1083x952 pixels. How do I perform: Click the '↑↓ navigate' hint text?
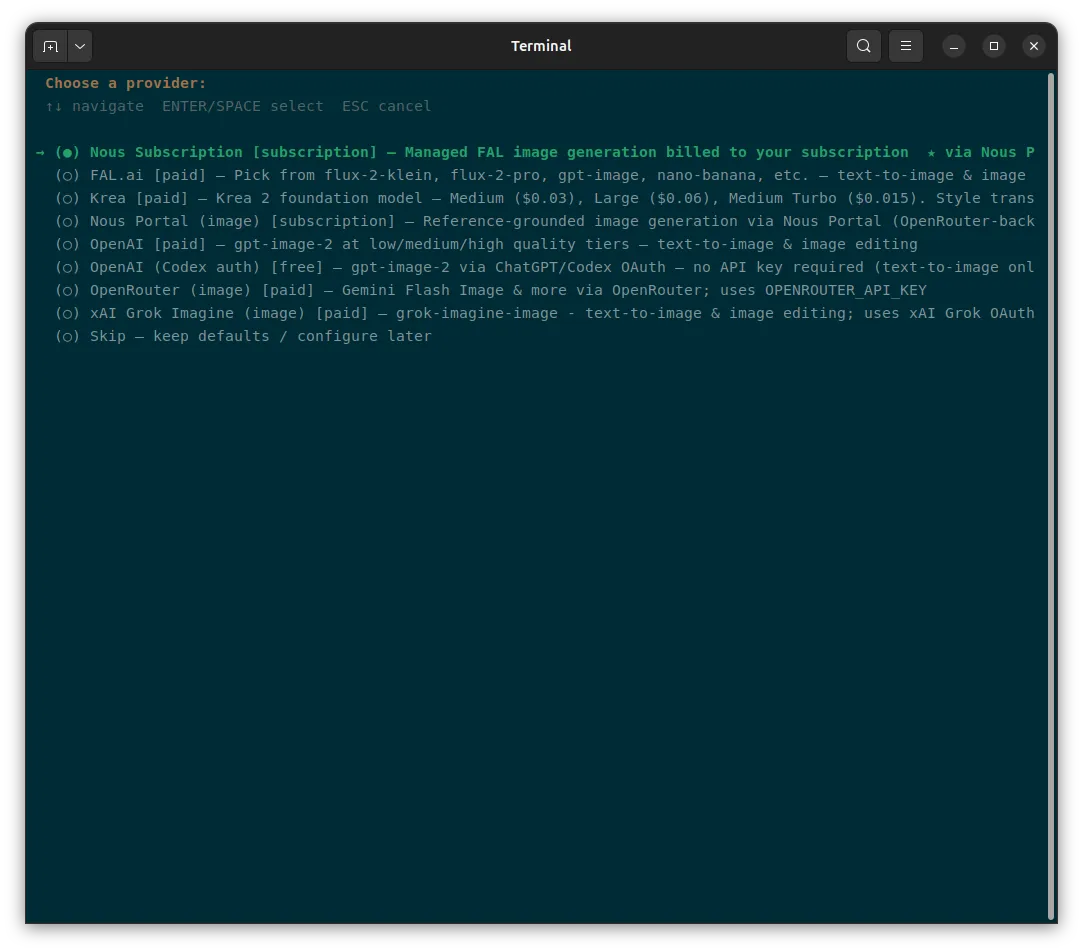coord(95,106)
